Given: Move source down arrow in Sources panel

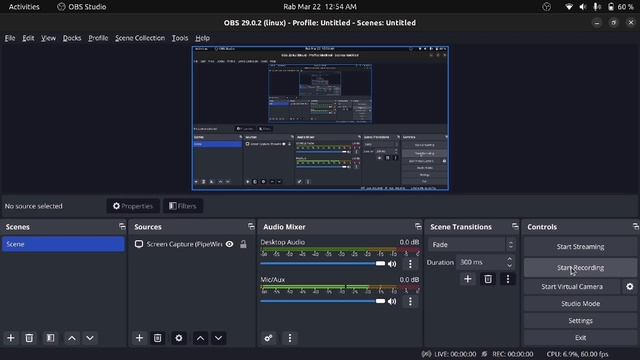Looking at the screenshot, I should 218,338.
